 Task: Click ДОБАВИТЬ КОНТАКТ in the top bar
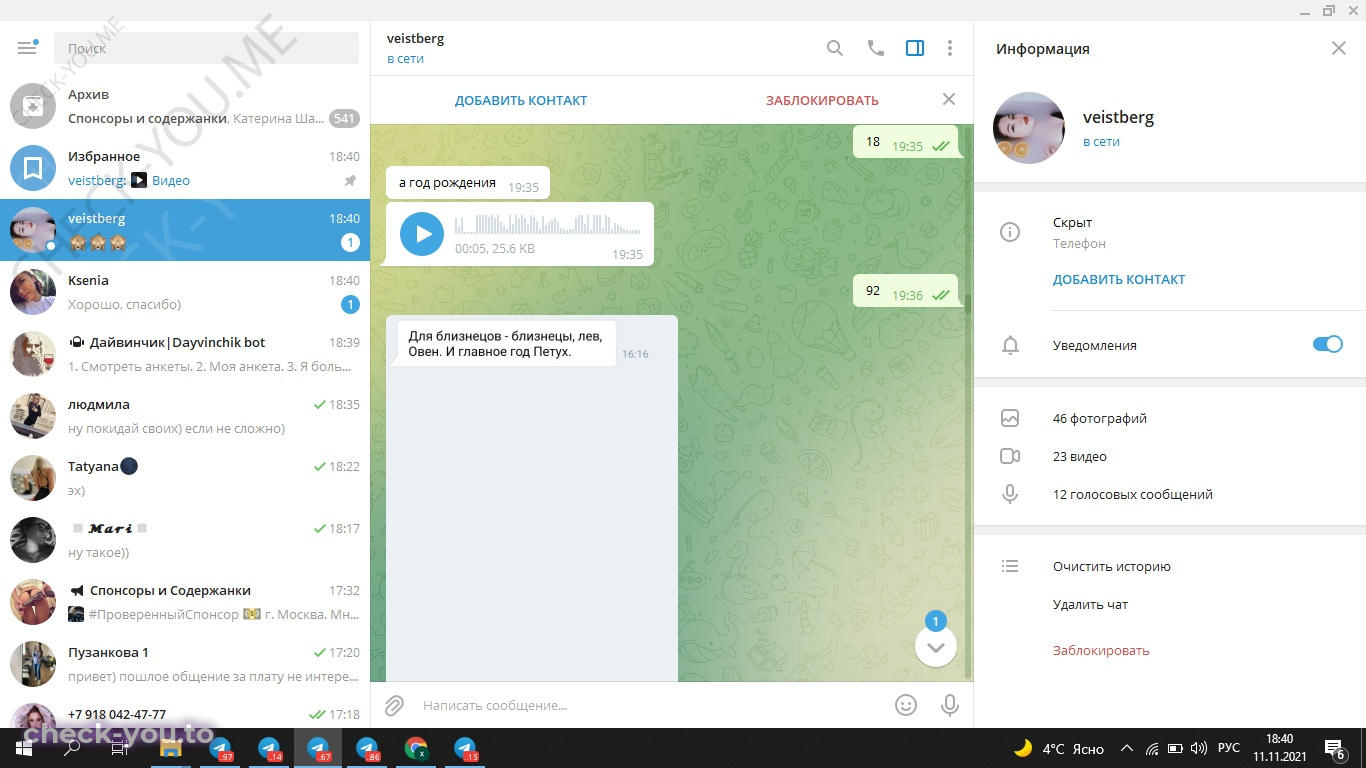(x=521, y=100)
